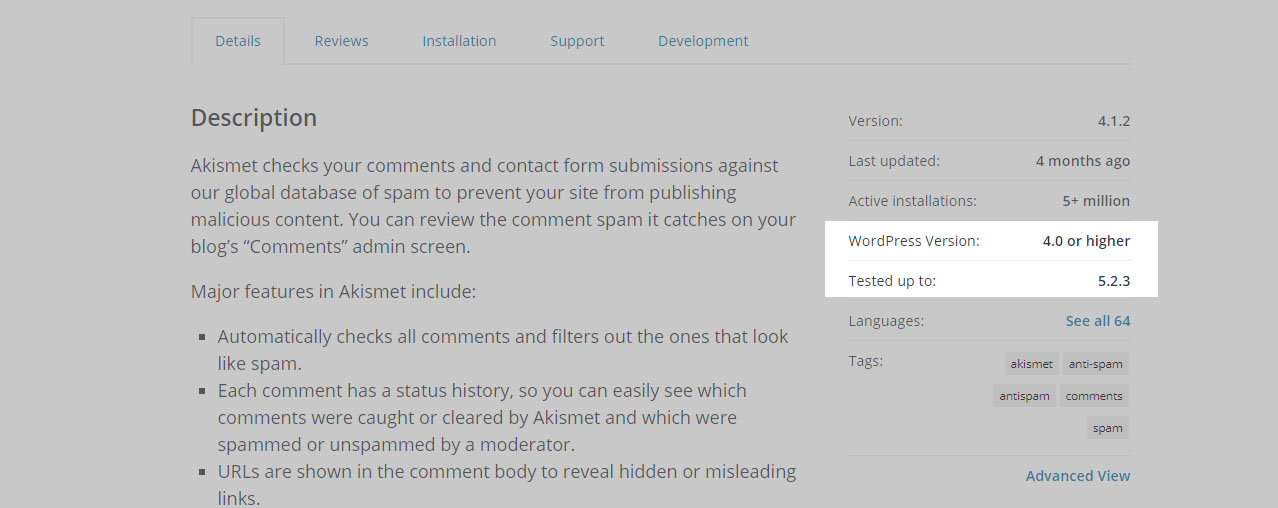Click the 'Version:' label

(875, 121)
